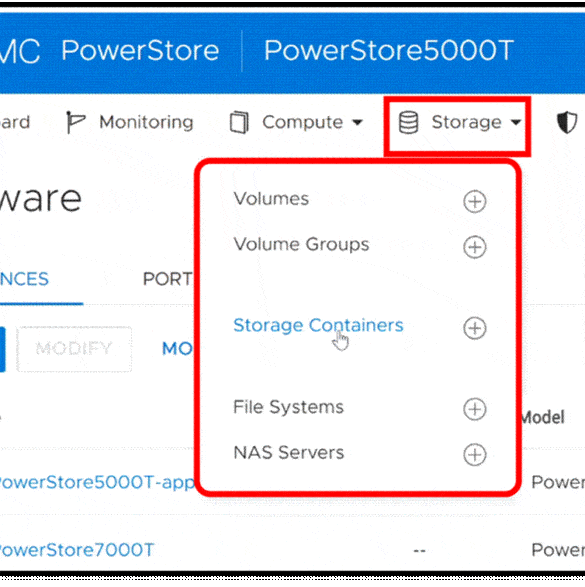The image size is (585, 587).
Task: Select Storage Containers menu entry
Action: click(x=318, y=325)
